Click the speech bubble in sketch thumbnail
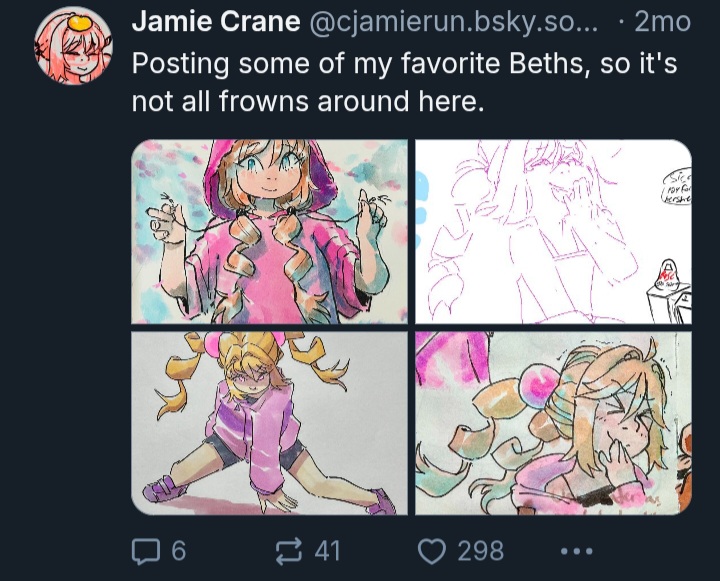Viewport: 720px width, 581px height. 677,187
